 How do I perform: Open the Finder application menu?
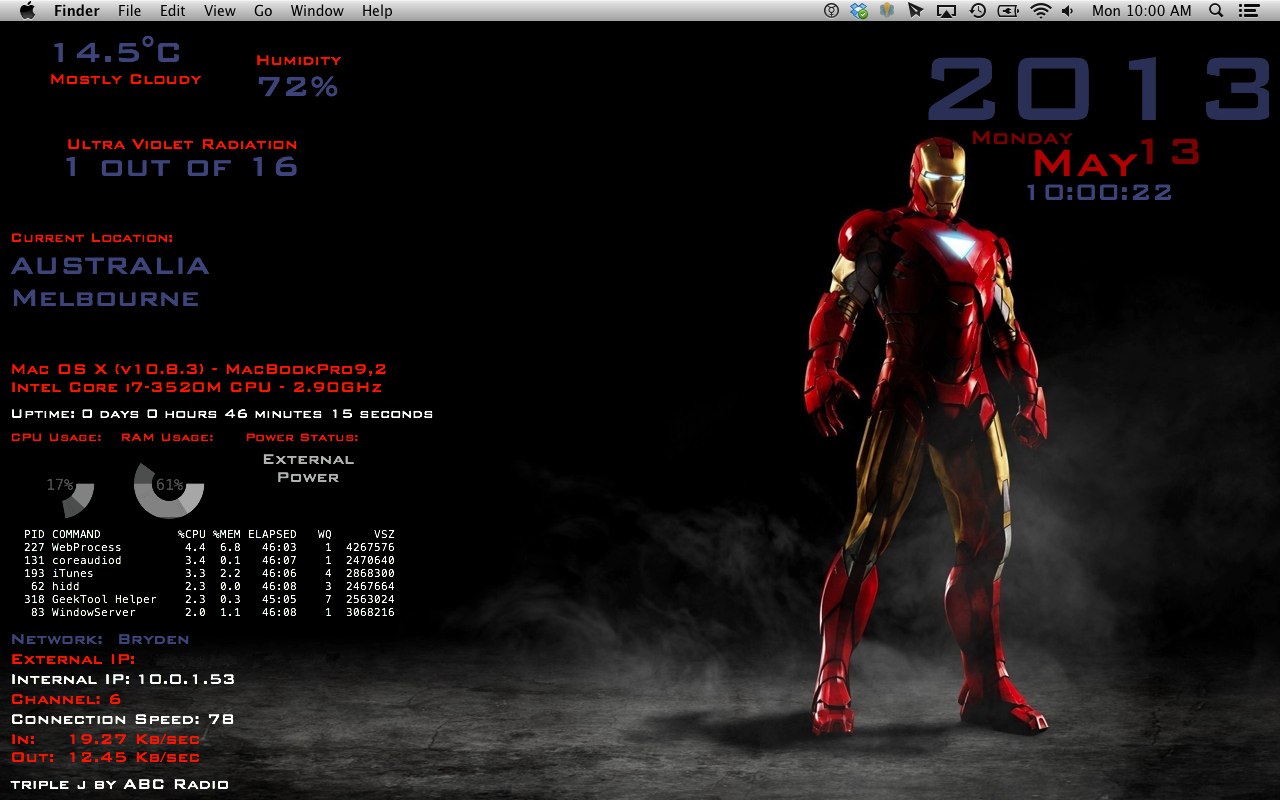point(76,11)
